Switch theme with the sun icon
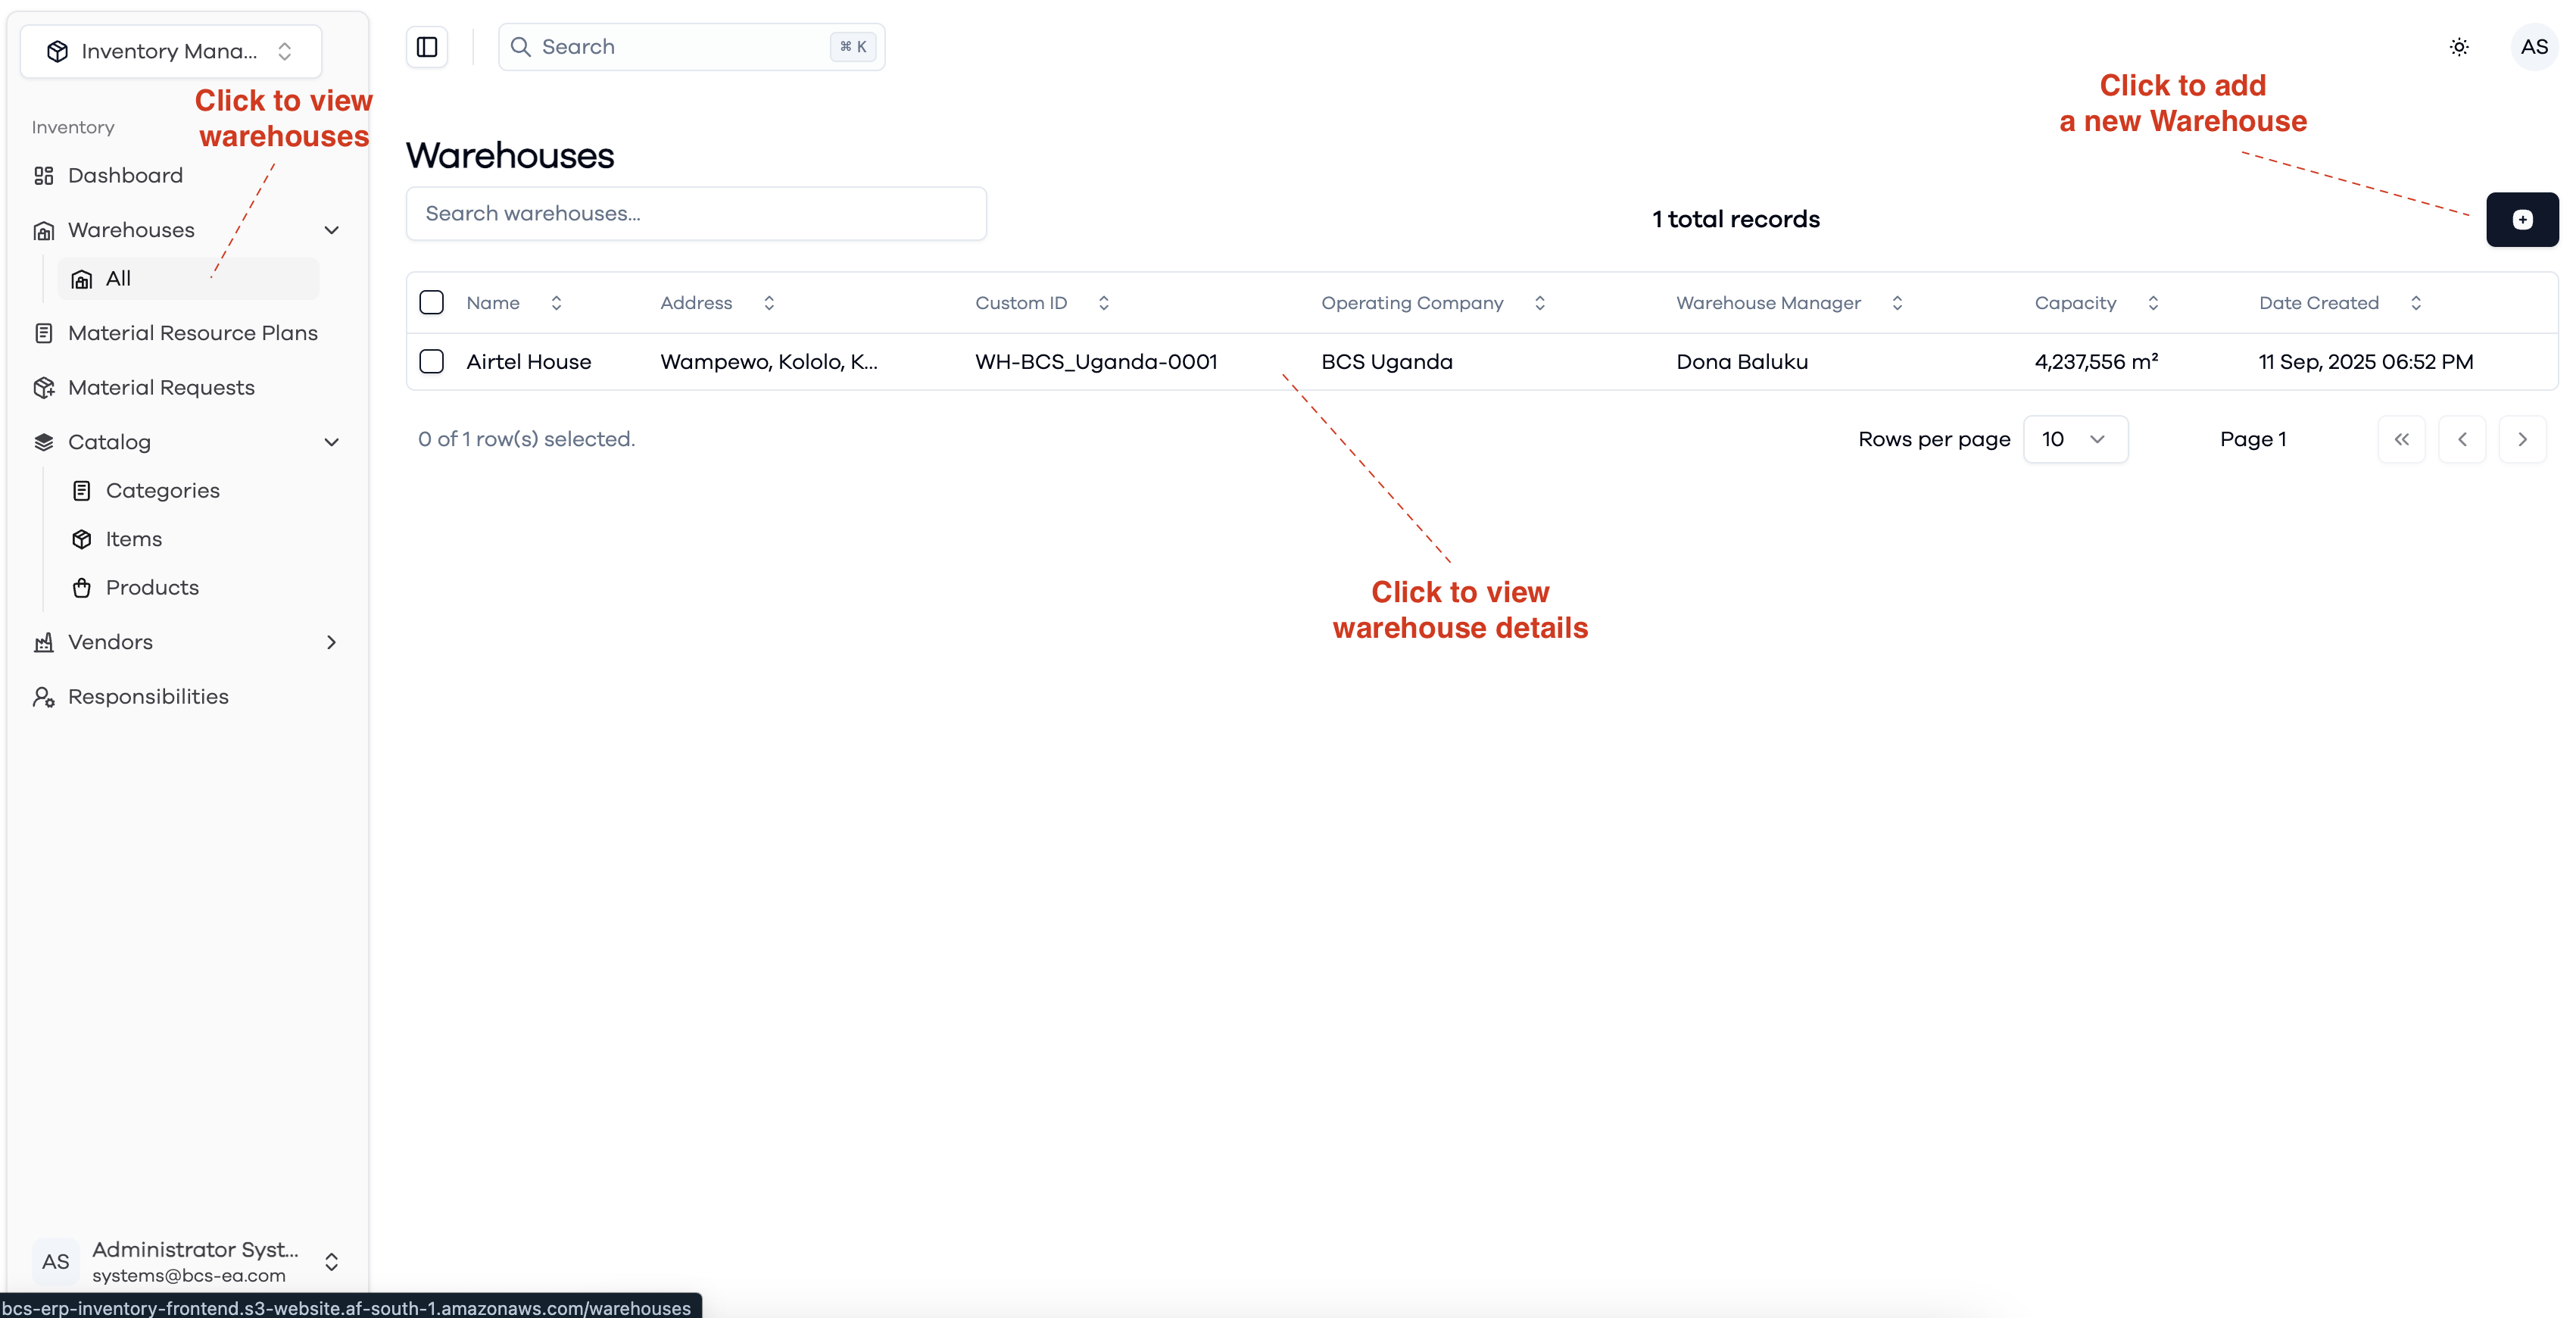This screenshot has width=2576, height=1318. coord(2459,47)
